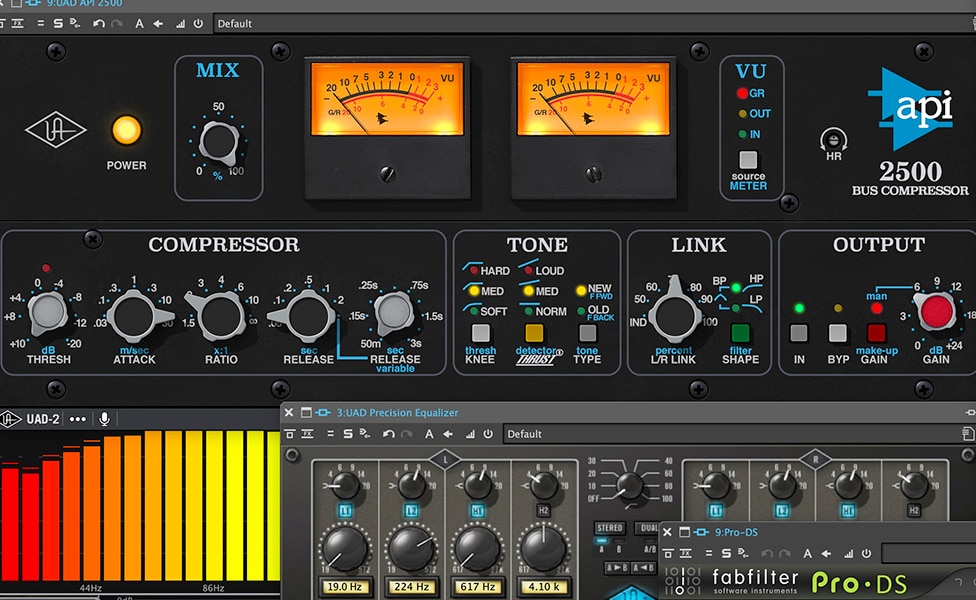Click the pin icon beside '3:UAD Precision Equalizer' title

323,412
